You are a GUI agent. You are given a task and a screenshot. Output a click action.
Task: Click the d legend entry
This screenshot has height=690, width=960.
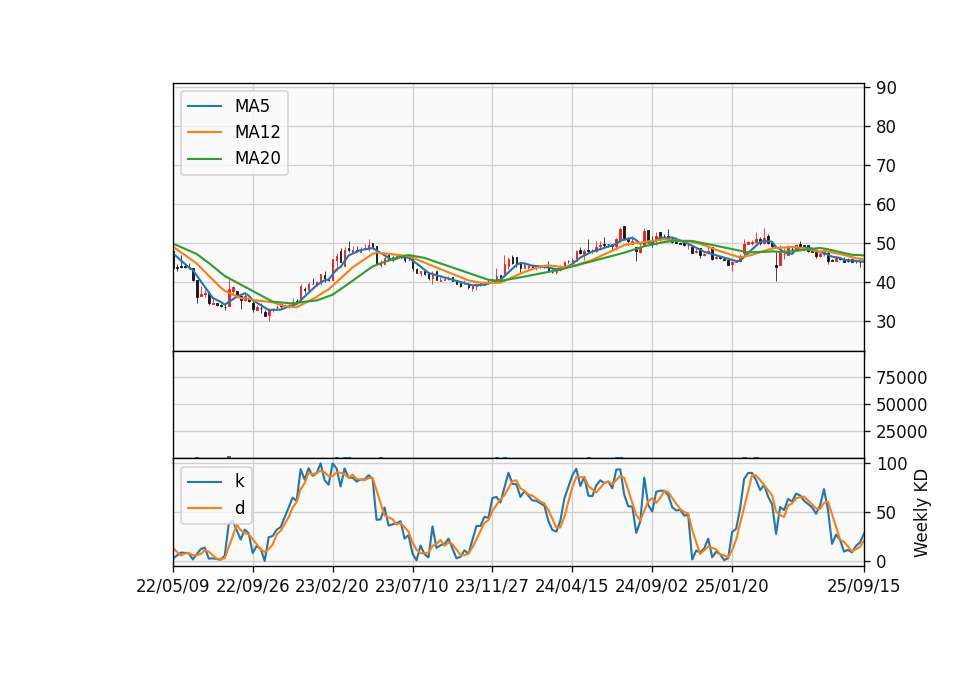click(216, 508)
